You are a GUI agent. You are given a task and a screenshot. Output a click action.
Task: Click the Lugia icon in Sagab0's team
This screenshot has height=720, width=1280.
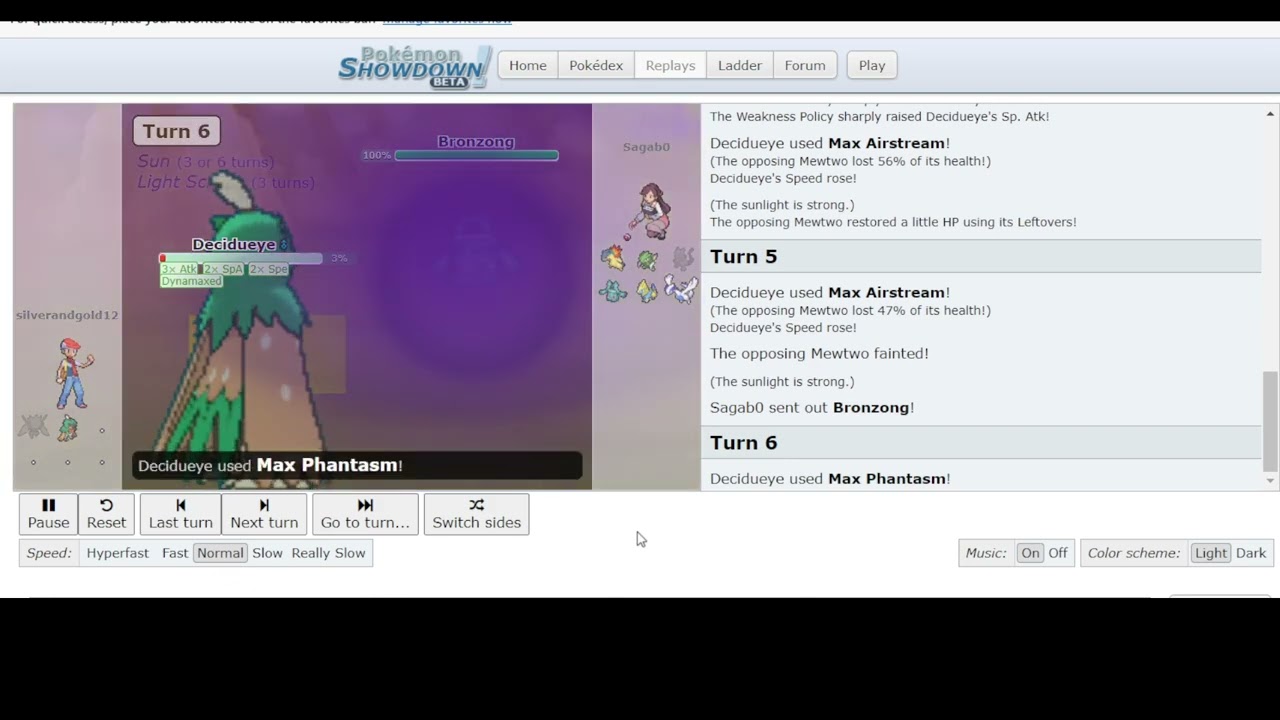point(681,291)
